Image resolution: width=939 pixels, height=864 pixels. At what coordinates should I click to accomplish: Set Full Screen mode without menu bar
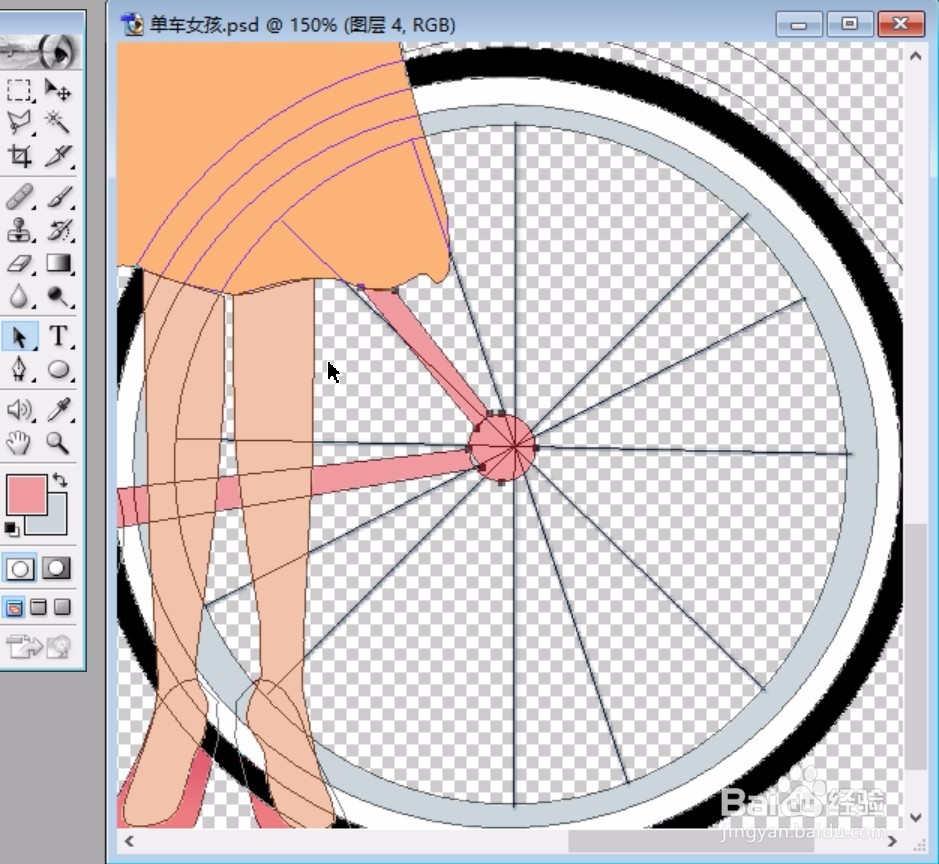pyautogui.click(x=62, y=608)
